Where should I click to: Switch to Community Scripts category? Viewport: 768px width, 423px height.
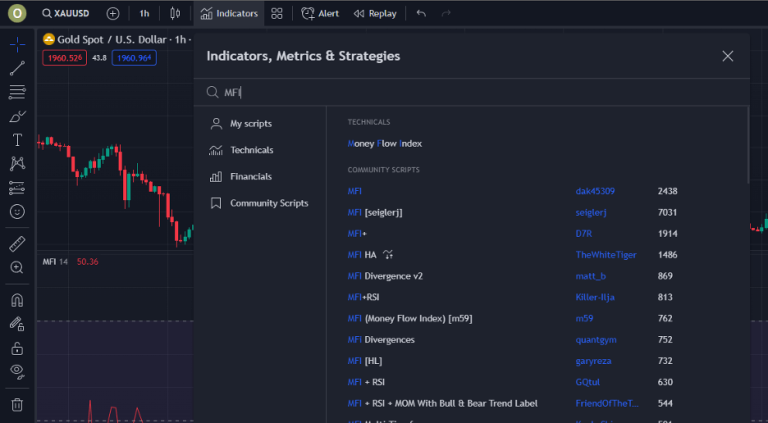coord(268,203)
